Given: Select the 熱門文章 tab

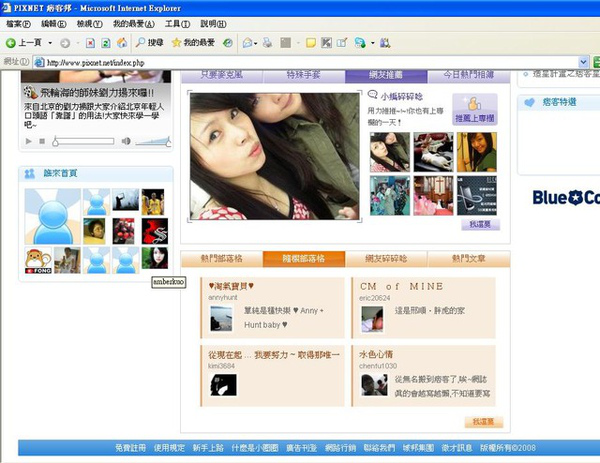Looking at the screenshot, I should pos(468,259).
